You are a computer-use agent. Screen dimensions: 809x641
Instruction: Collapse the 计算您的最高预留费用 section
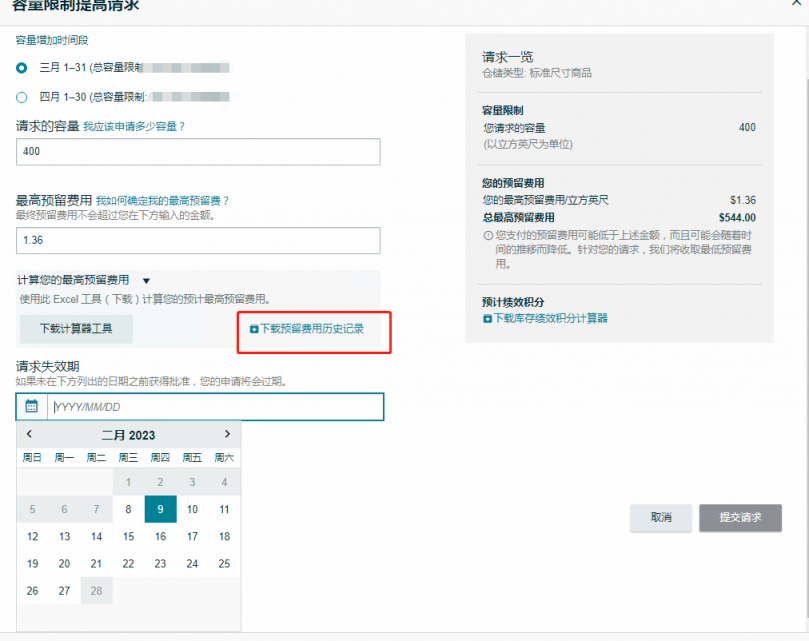click(x=146, y=281)
